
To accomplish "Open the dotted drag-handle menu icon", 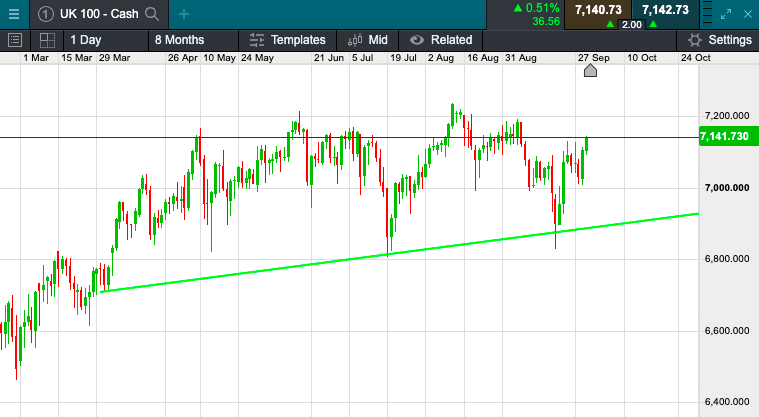I will (x=707, y=14).
